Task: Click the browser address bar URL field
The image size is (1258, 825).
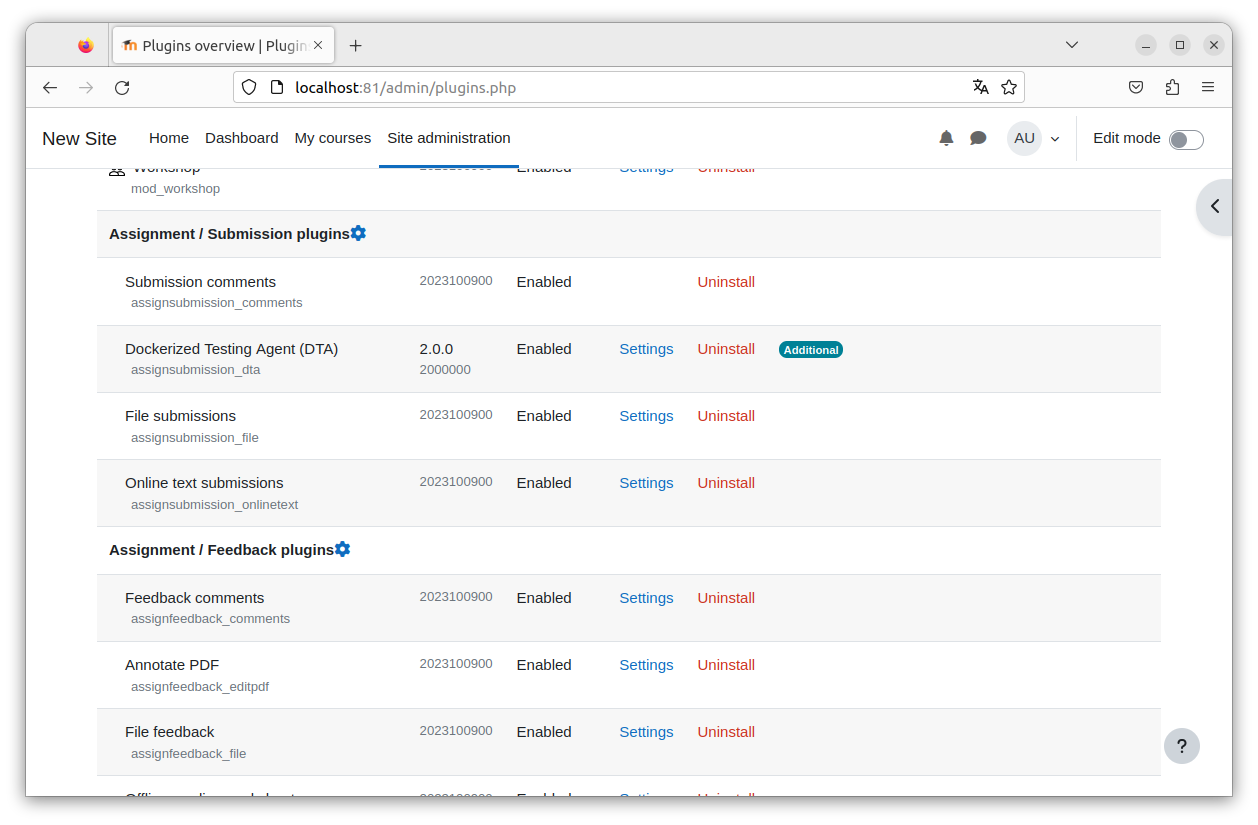Action: point(630,87)
